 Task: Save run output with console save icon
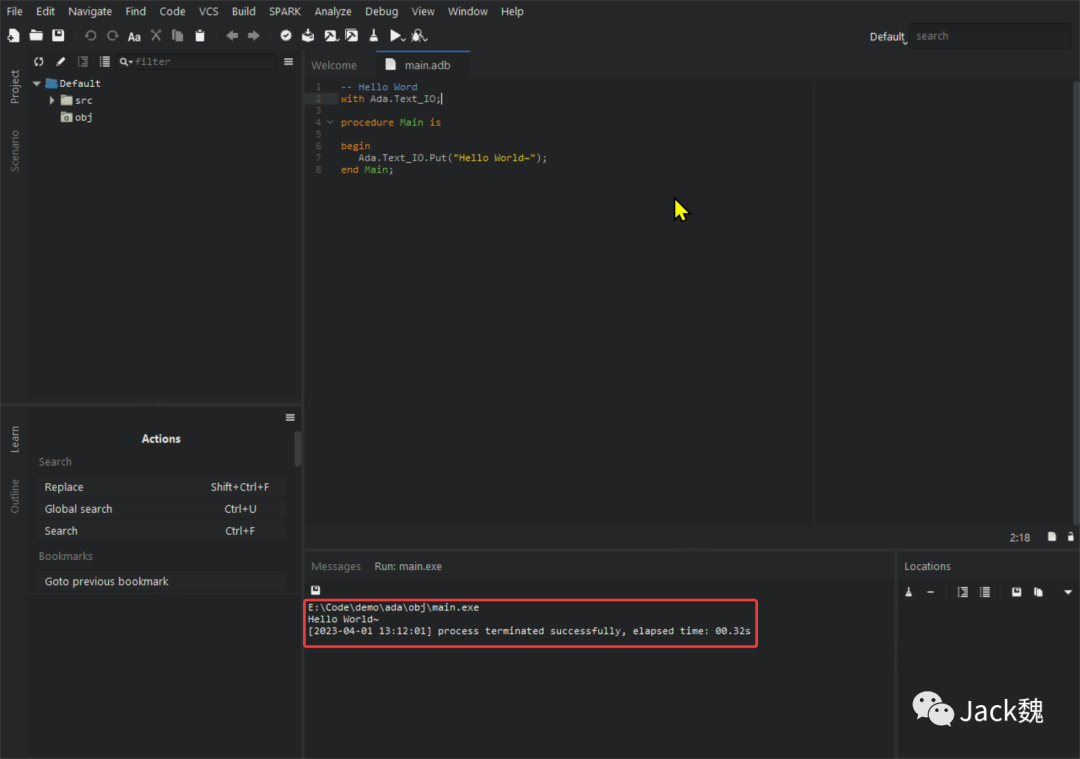[x=315, y=590]
